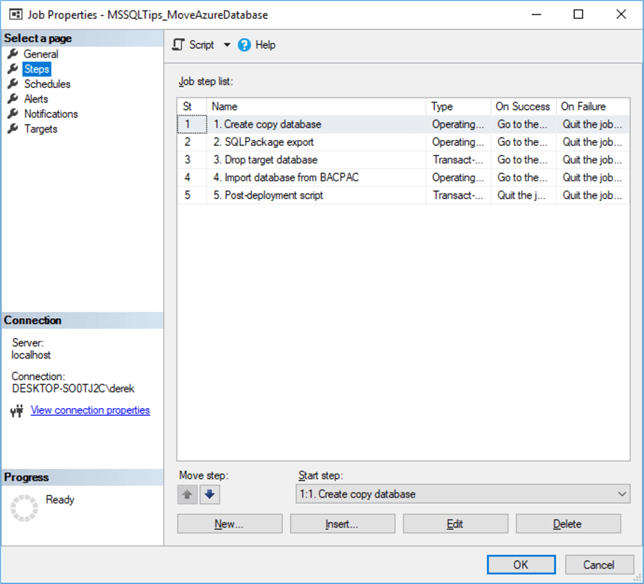Image resolution: width=644 pixels, height=584 pixels.
Task: Move step up with arrow button
Action: click(x=187, y=494)
